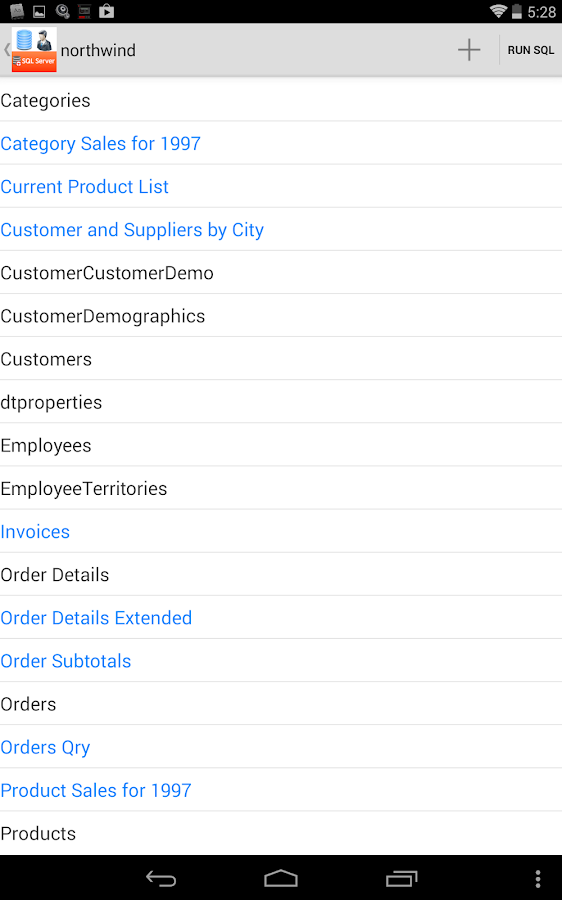Open the Employees table
562x900 pixels.
tap(281, 445)
